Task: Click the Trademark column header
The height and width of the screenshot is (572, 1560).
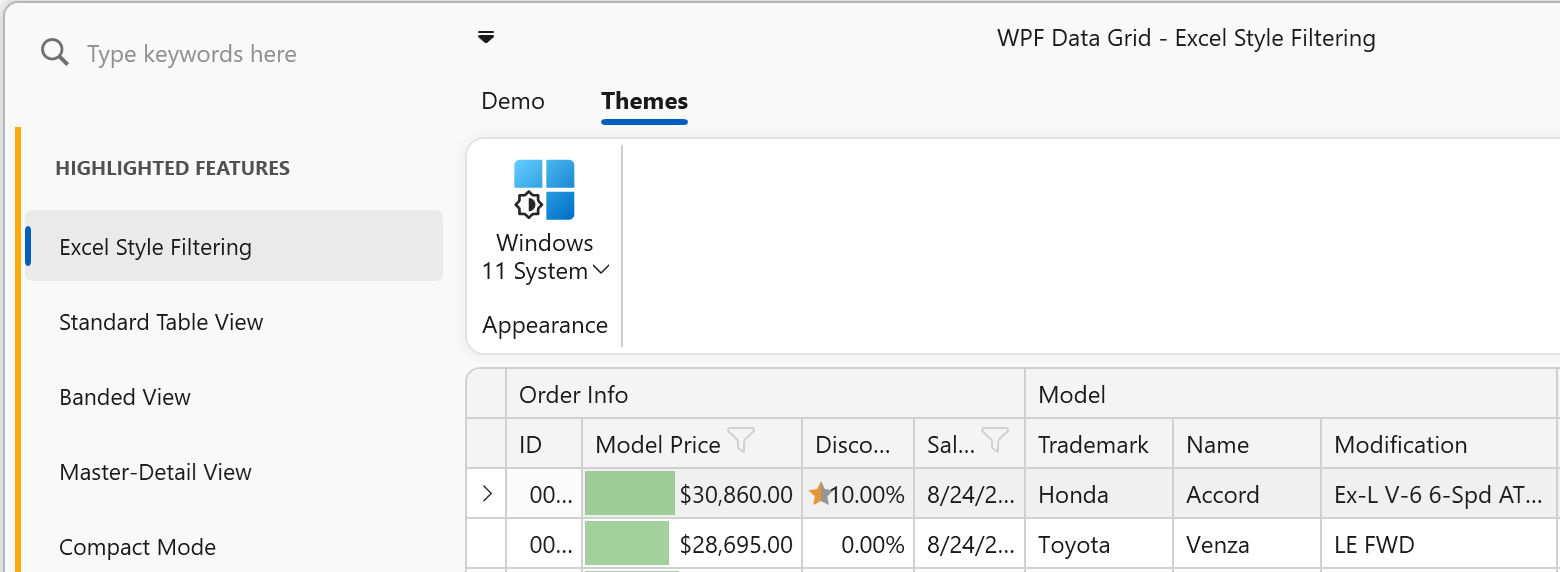Action: (x=1099, y=444)
